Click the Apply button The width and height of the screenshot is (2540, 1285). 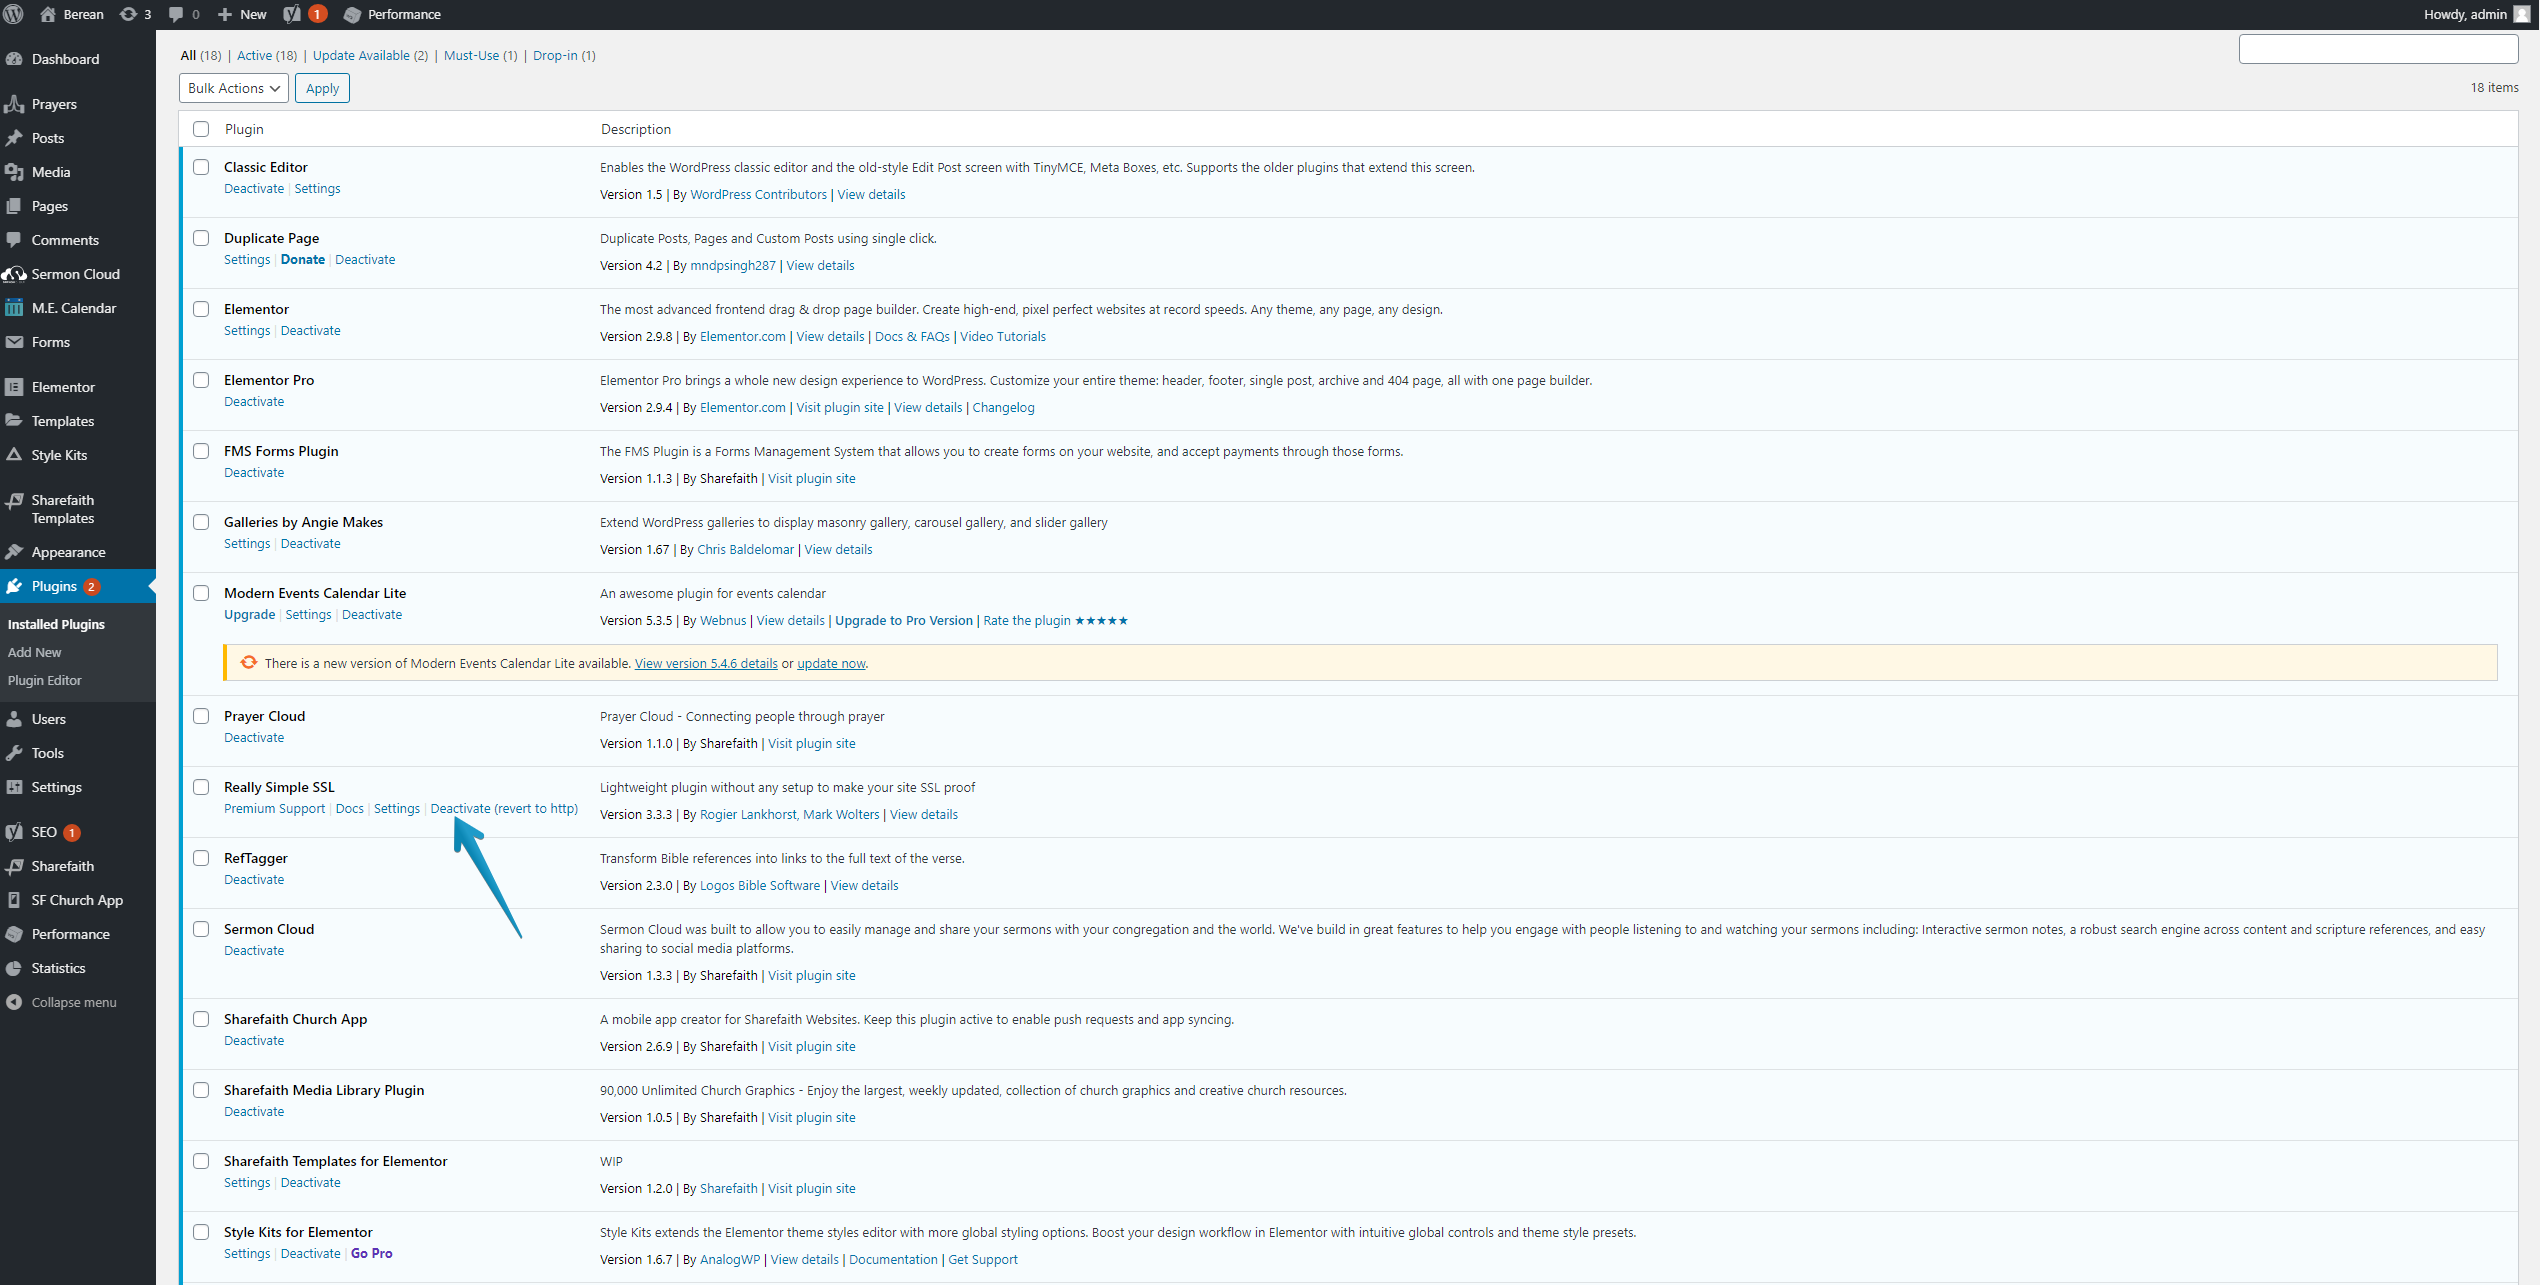tap(322, 88)
